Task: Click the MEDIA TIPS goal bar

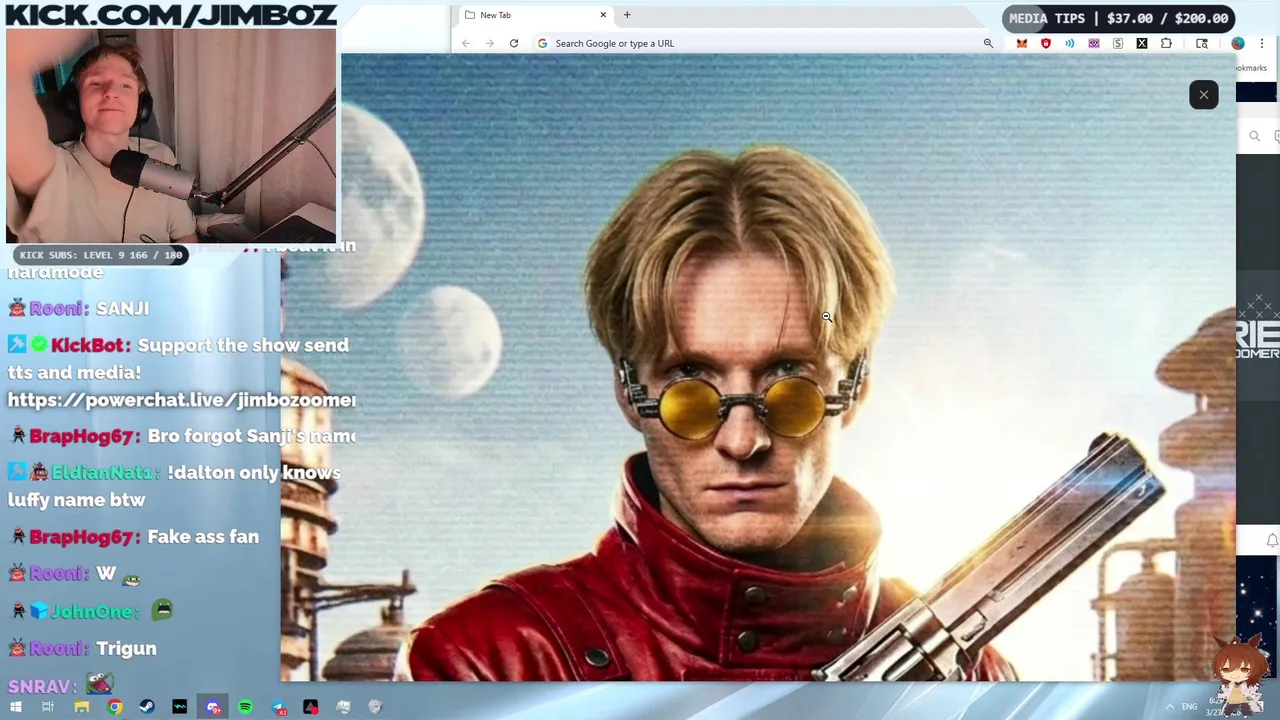Action: click(x=1119, y=18)
